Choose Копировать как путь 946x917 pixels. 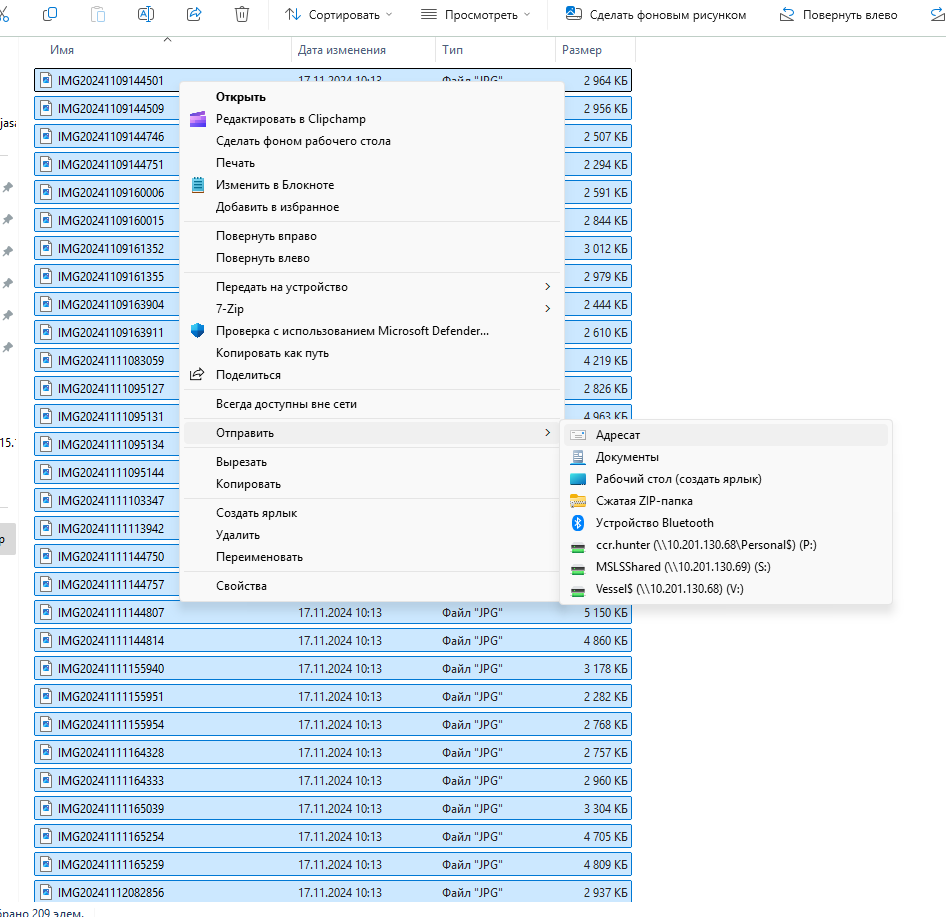tap(372, 353)
